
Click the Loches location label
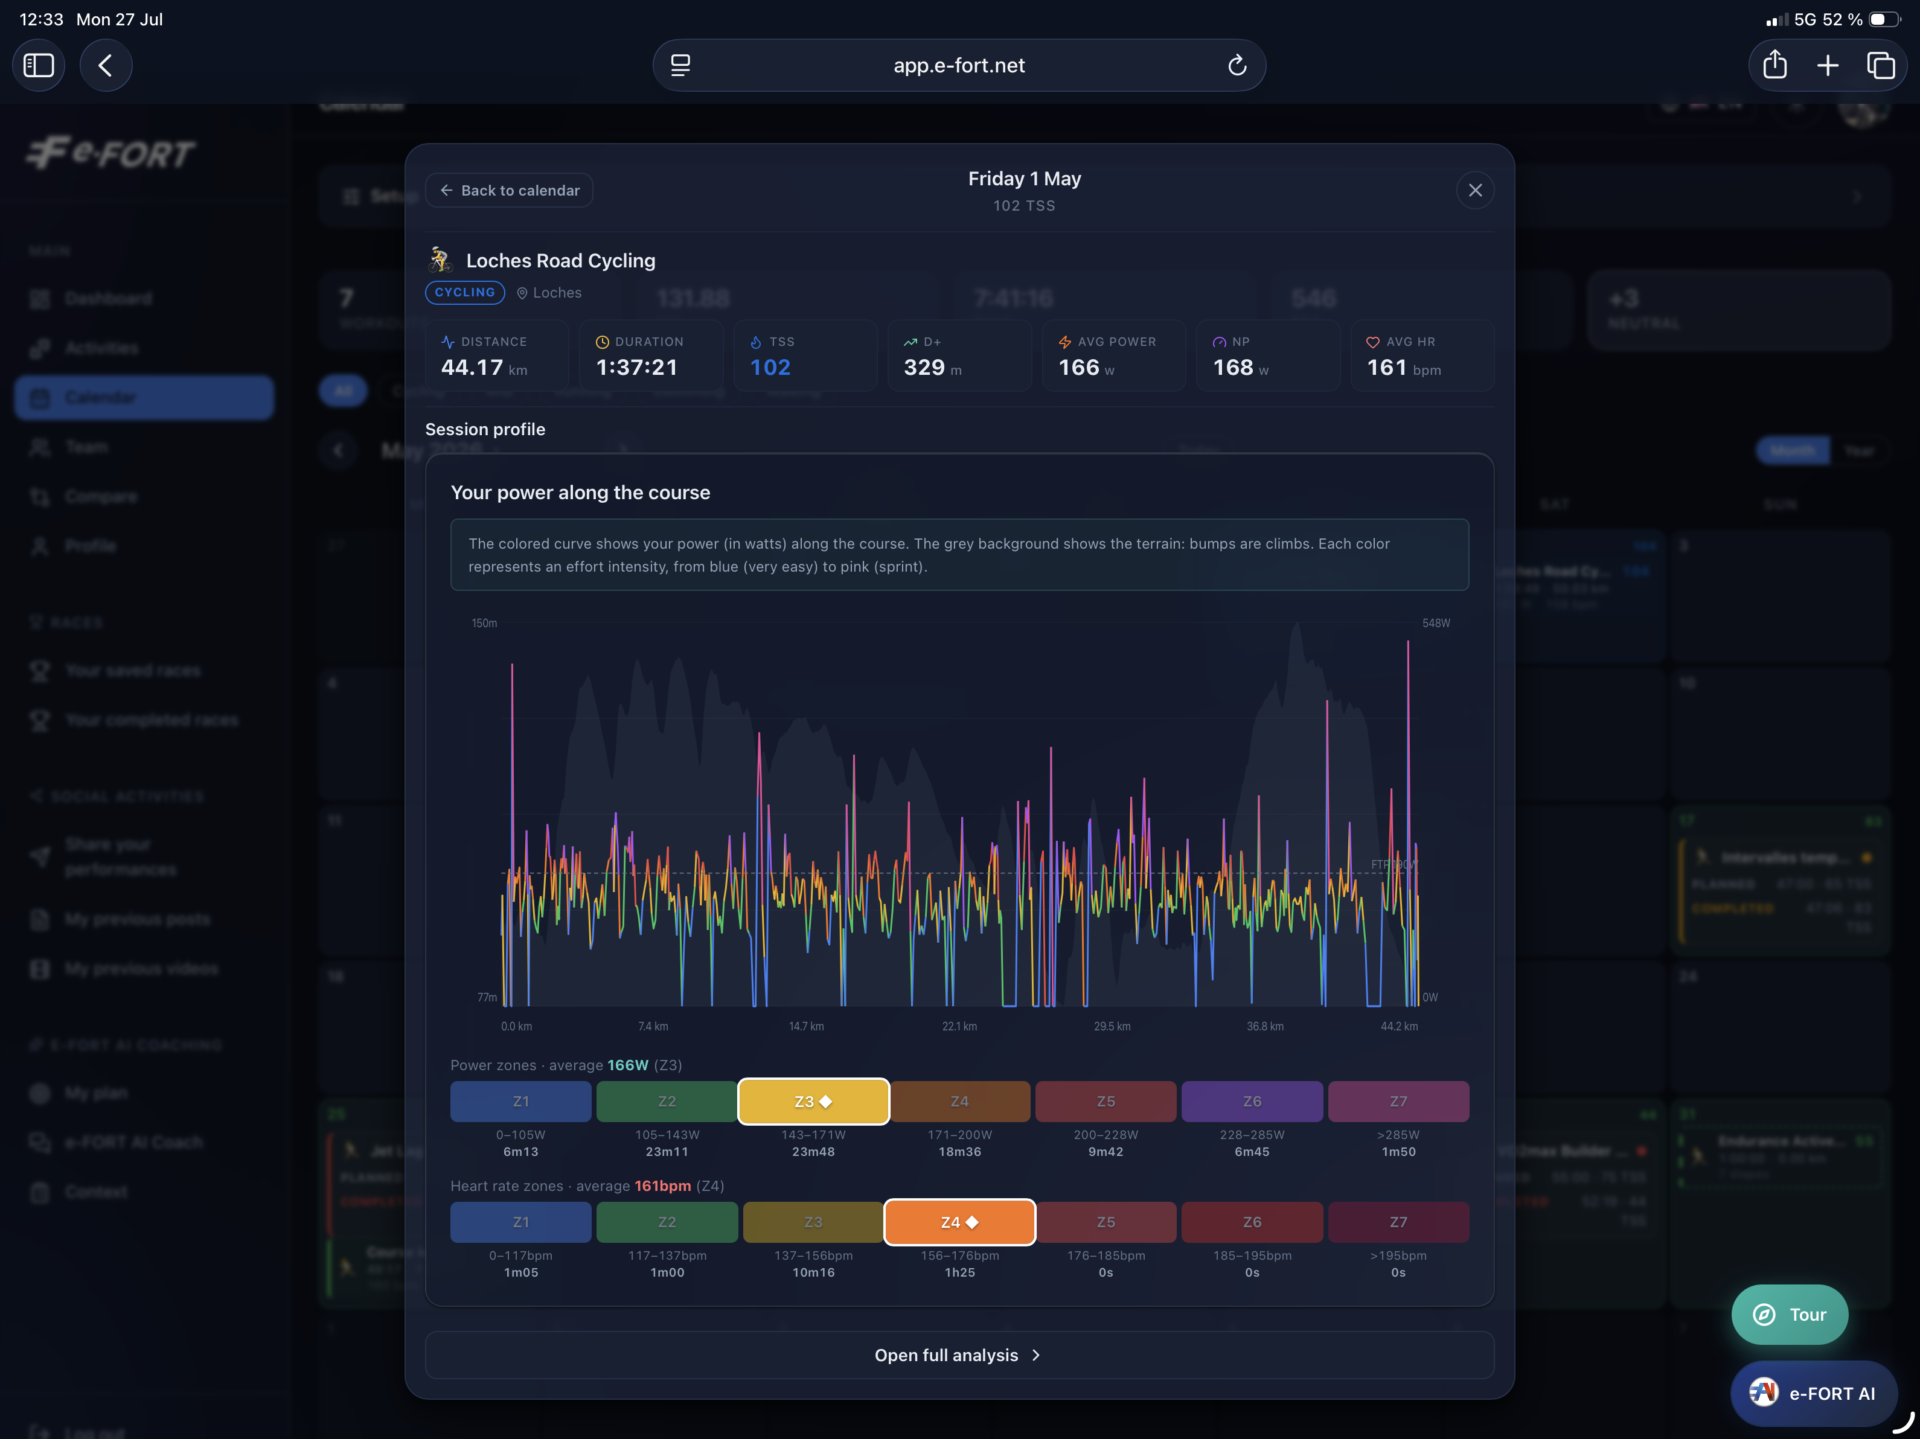[x=549, y=293]
